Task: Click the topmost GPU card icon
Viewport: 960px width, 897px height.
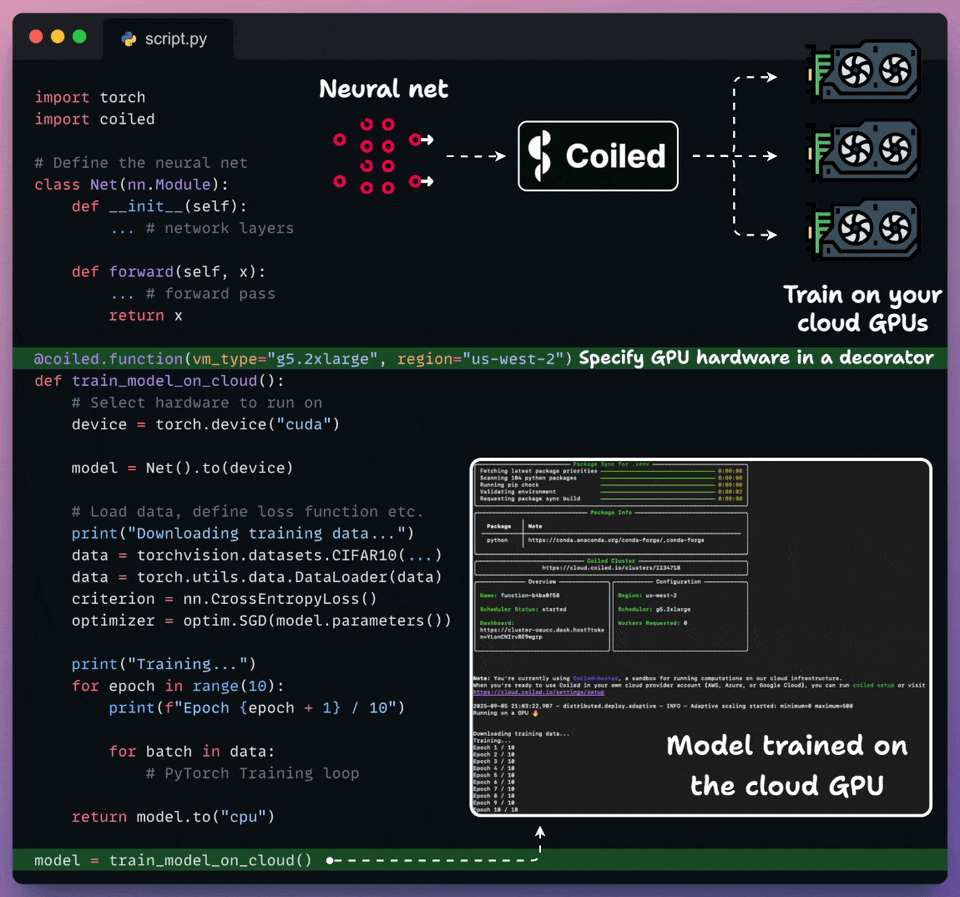Action: (864, 70)
